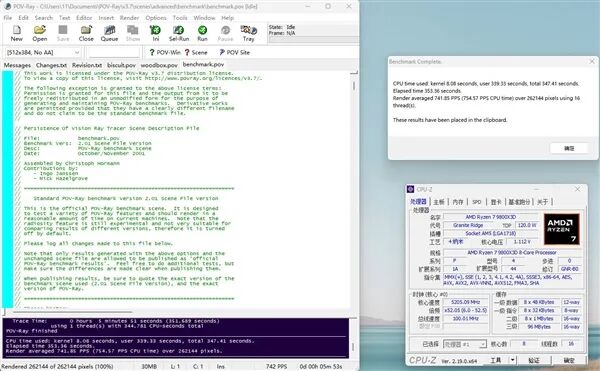
Task: Switch to the benchmark score tab in CPU-Z
Action: pos(519,202)
